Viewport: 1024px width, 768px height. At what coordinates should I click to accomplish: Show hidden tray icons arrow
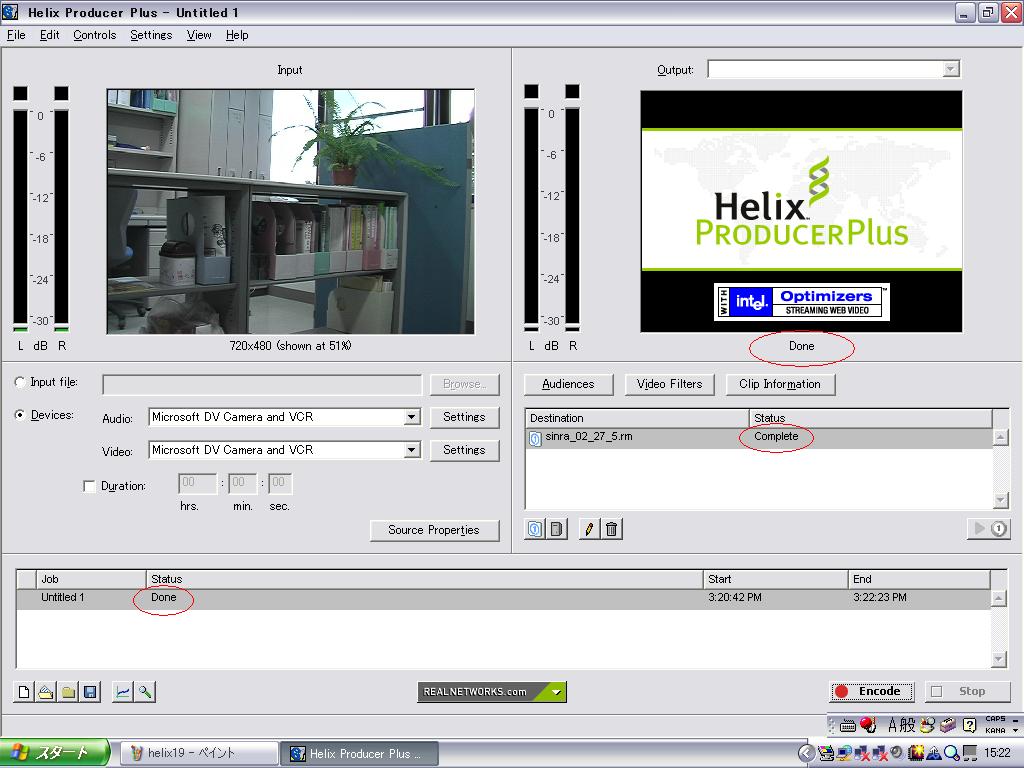pos(807,754)
